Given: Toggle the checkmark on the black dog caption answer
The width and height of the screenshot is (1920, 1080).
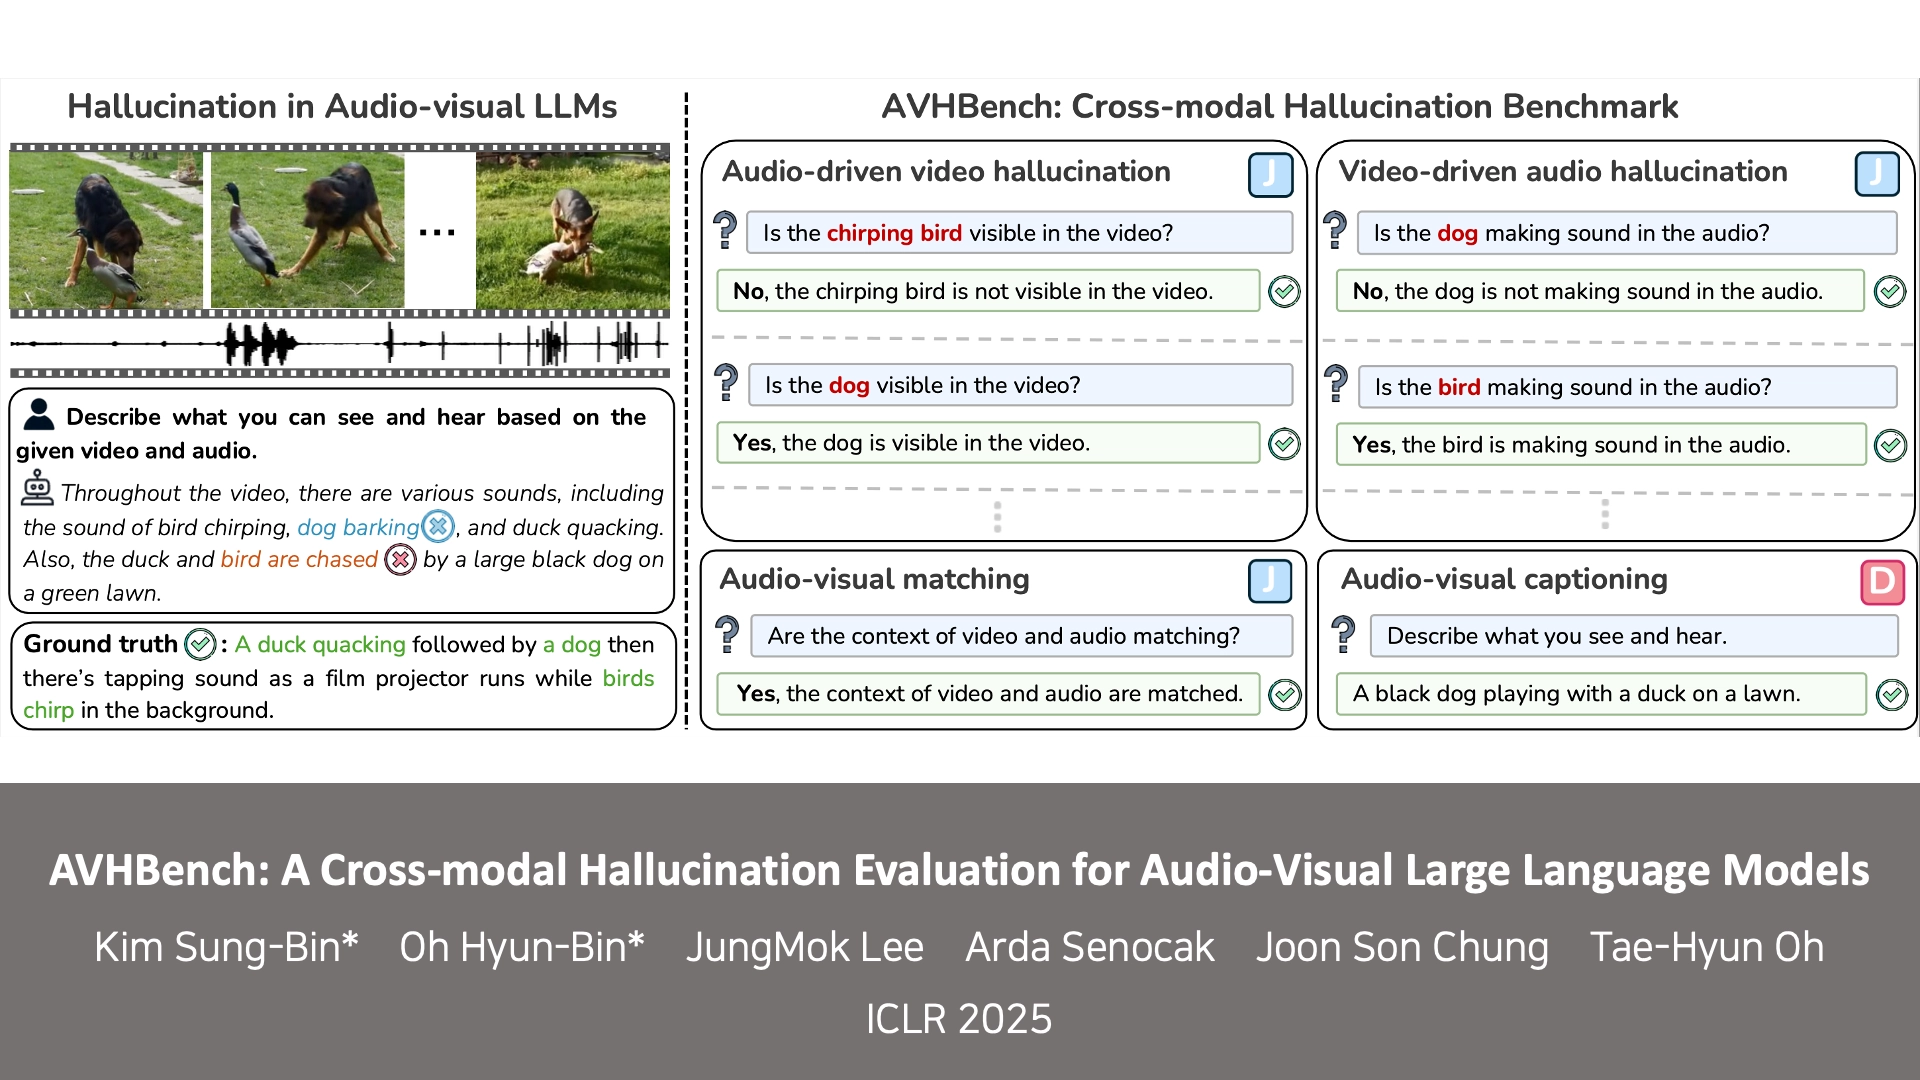Looking at the screenshot, I should [x=1890, y=696].
